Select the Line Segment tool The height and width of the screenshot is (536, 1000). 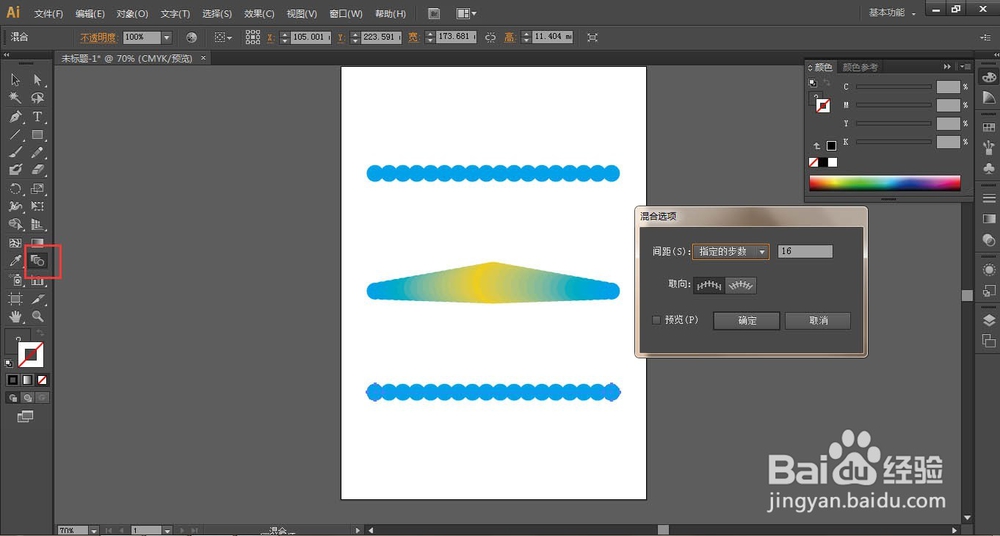tap(15, 134)
